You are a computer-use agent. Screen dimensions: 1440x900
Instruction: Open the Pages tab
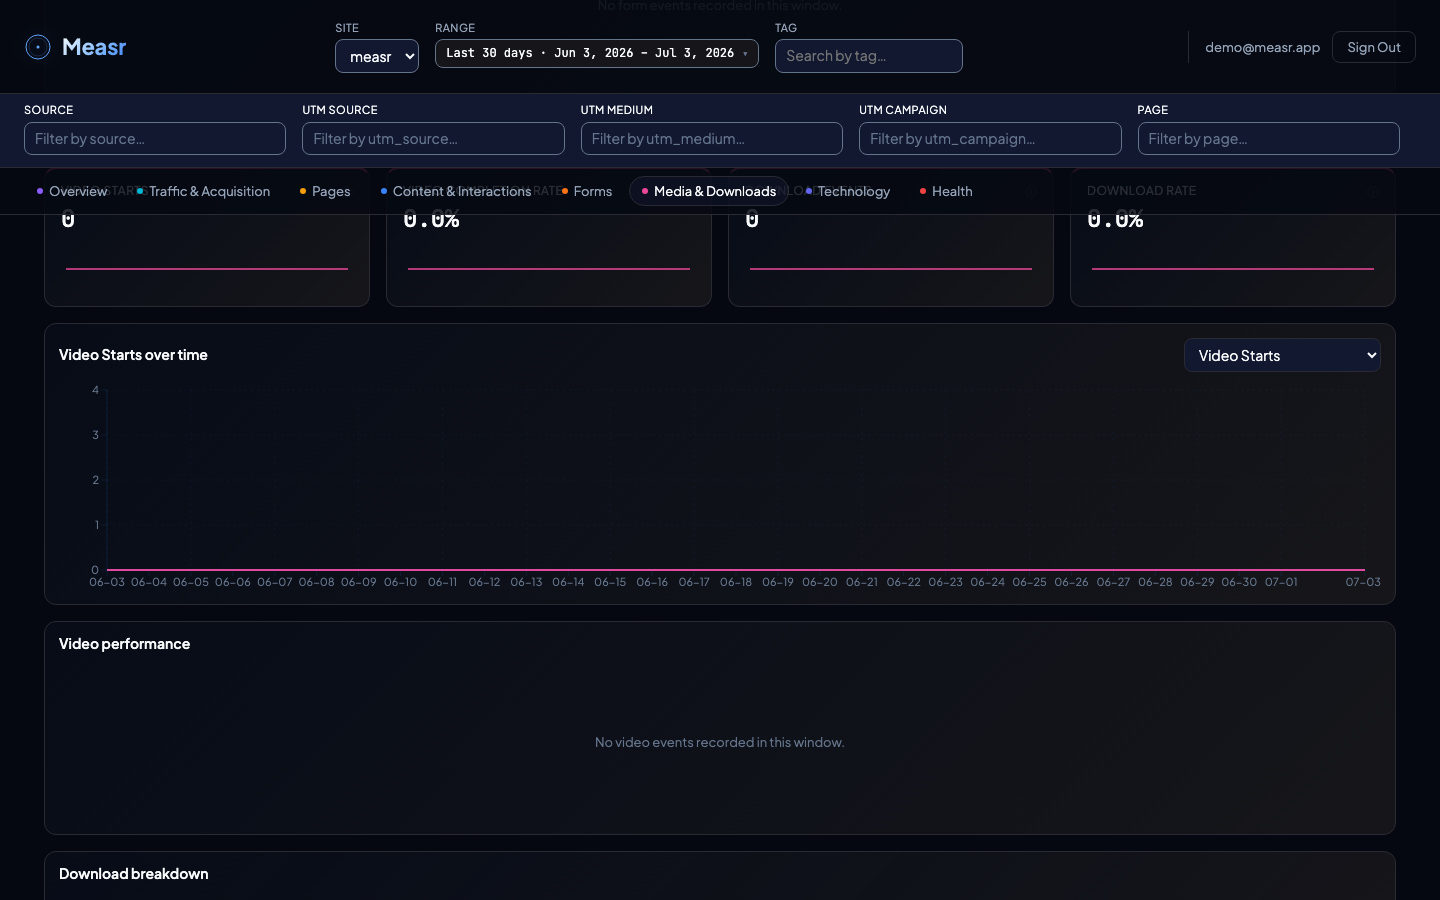pos(325,191)
